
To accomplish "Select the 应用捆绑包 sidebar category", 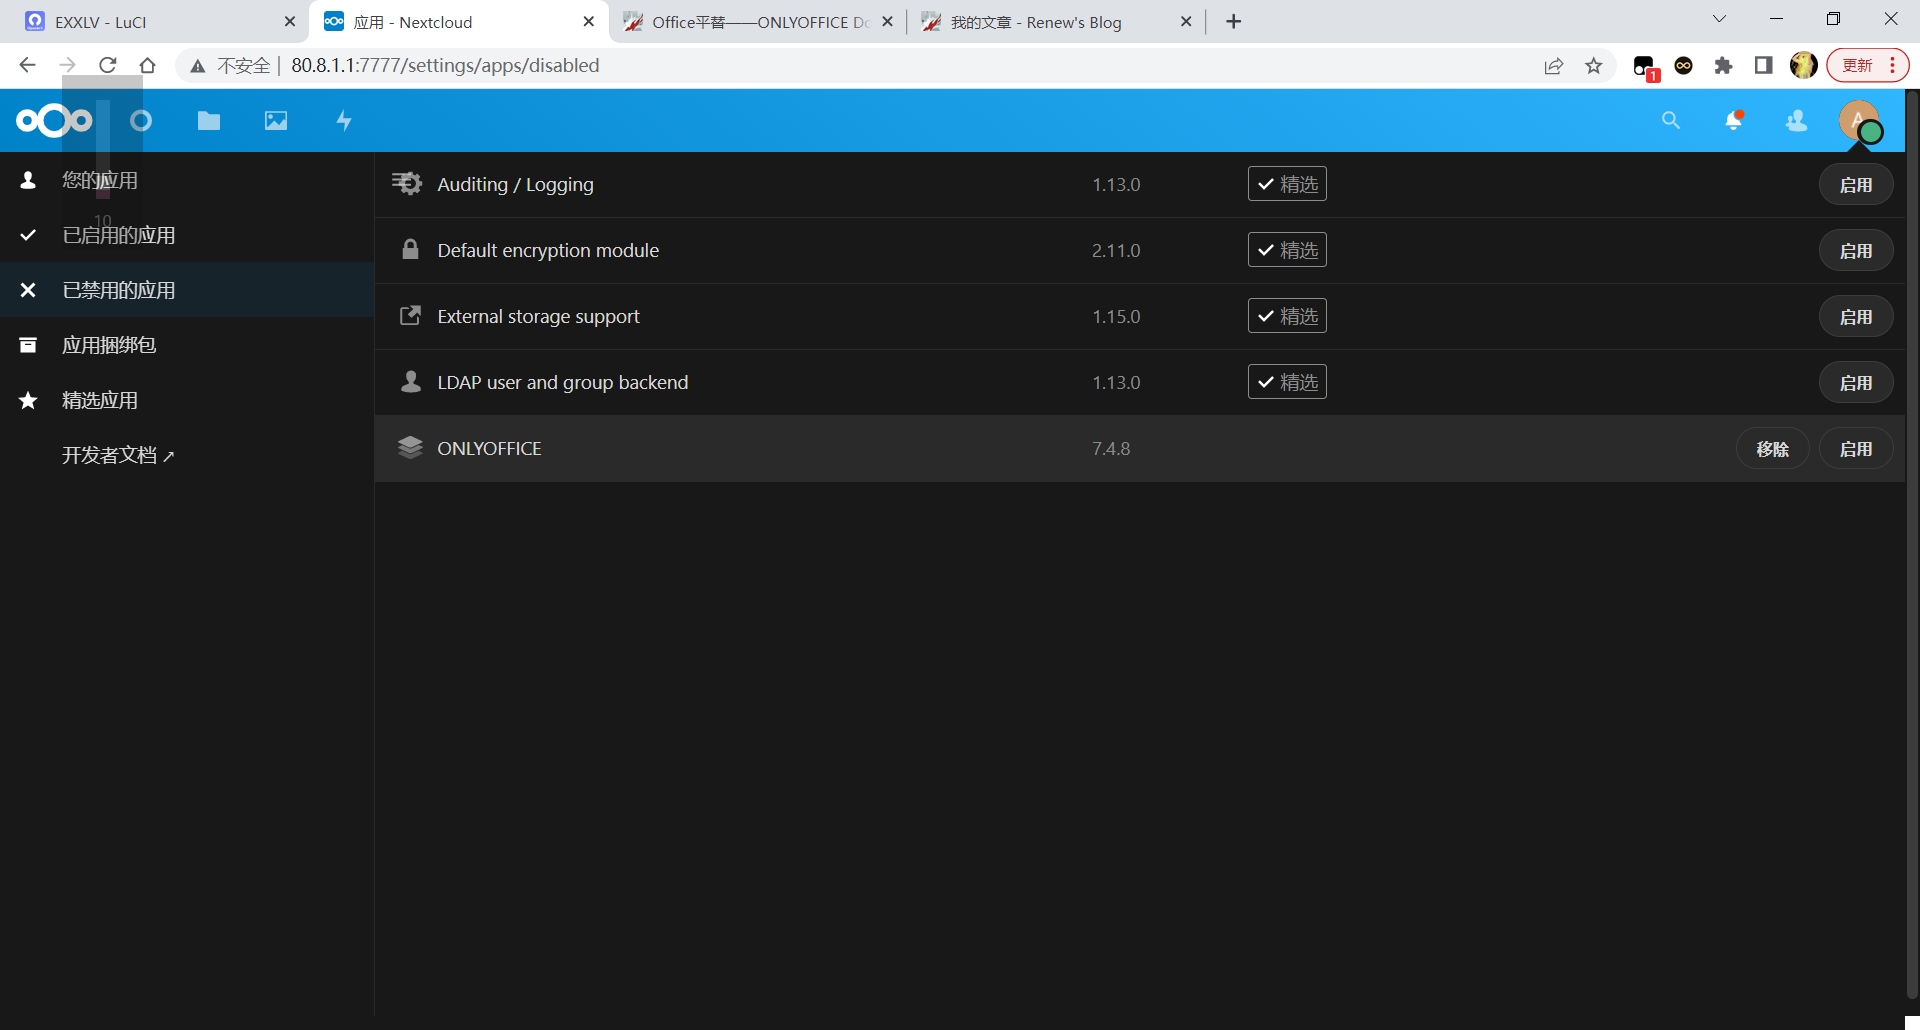I will 109,345.
